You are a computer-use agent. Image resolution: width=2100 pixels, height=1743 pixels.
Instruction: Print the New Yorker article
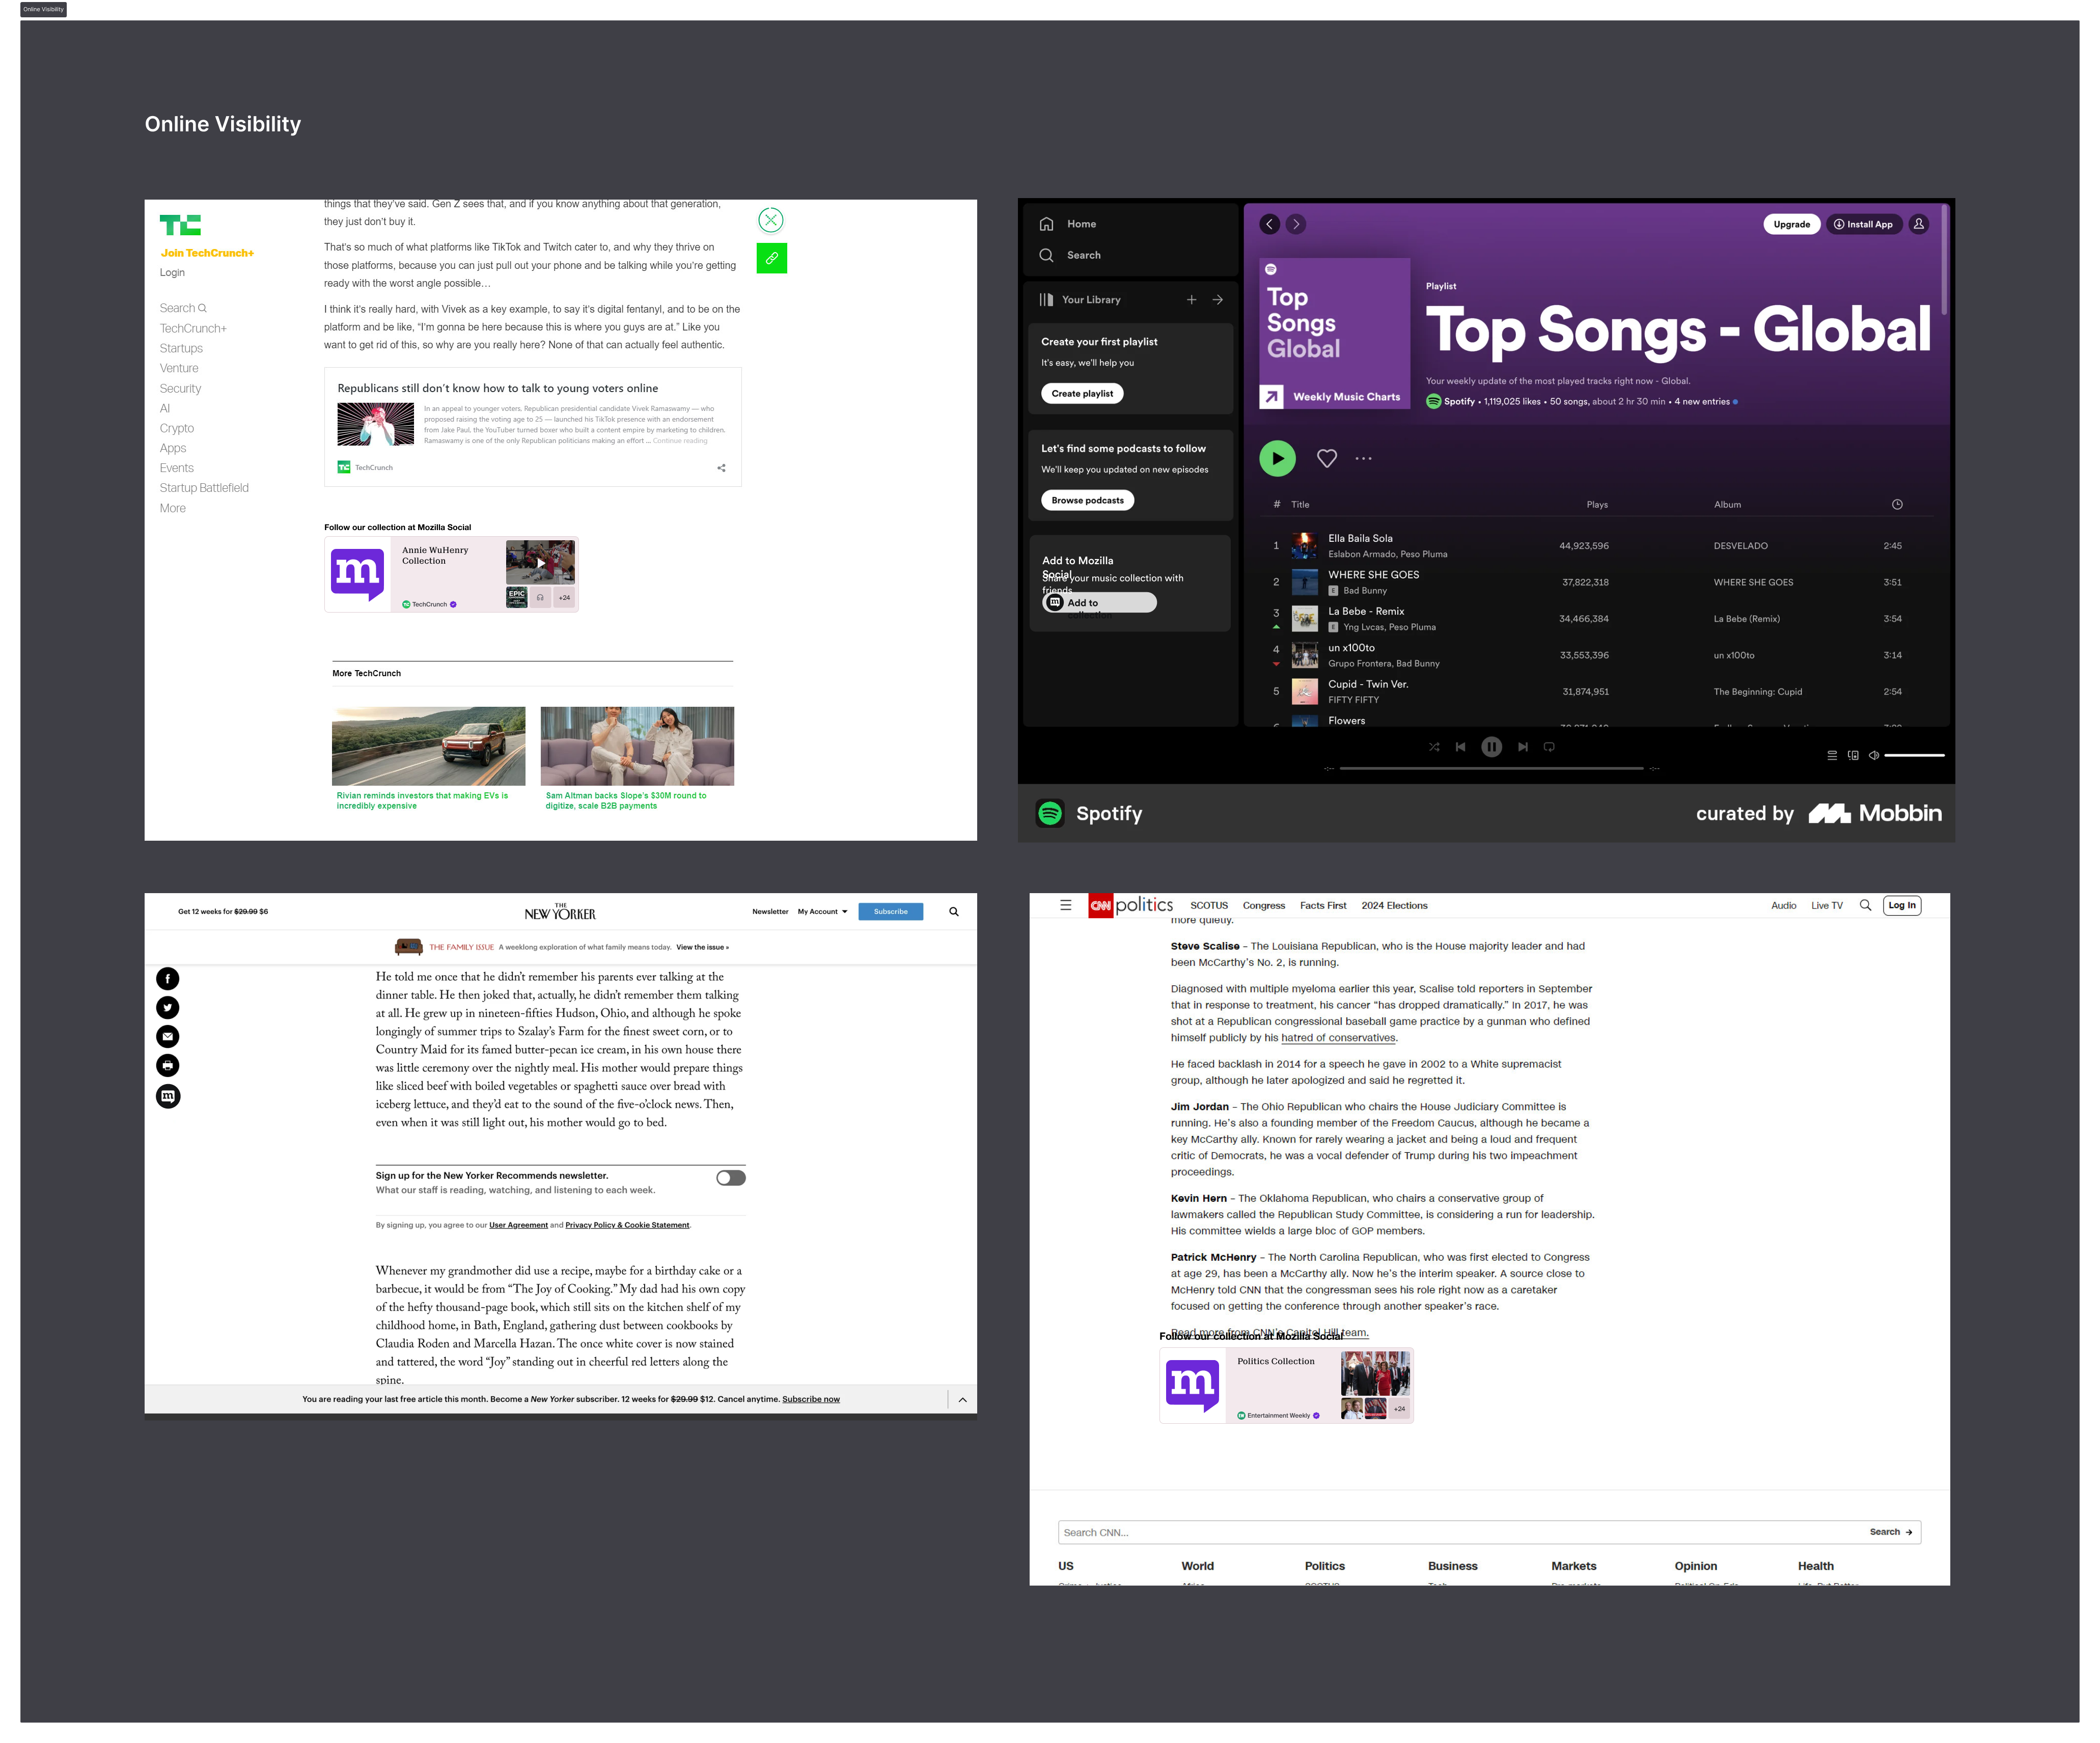(x=167, y=1065)
